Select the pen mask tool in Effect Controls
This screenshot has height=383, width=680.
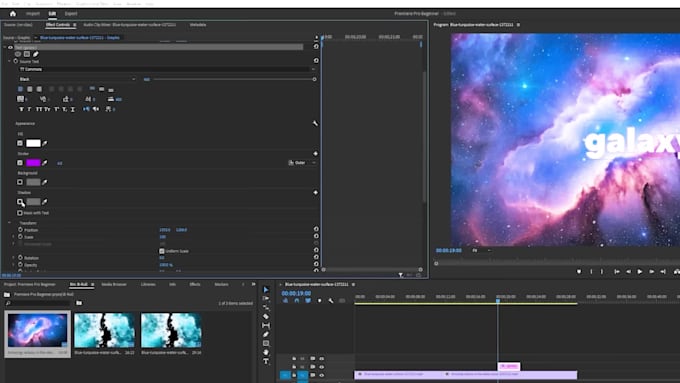(36, 54)
